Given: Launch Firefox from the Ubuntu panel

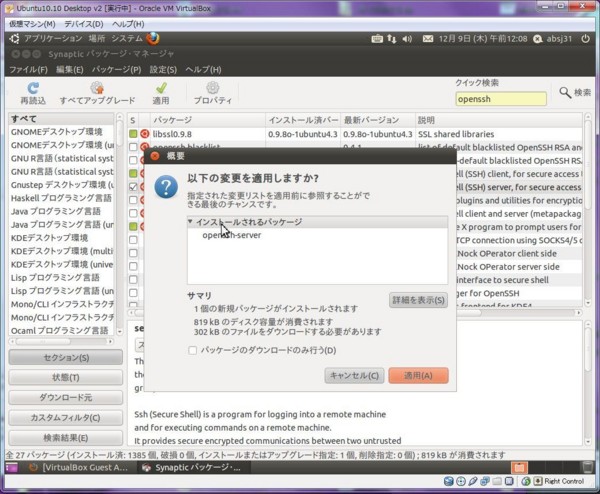Looking at the screenshot, I should (x=153, y=38).
